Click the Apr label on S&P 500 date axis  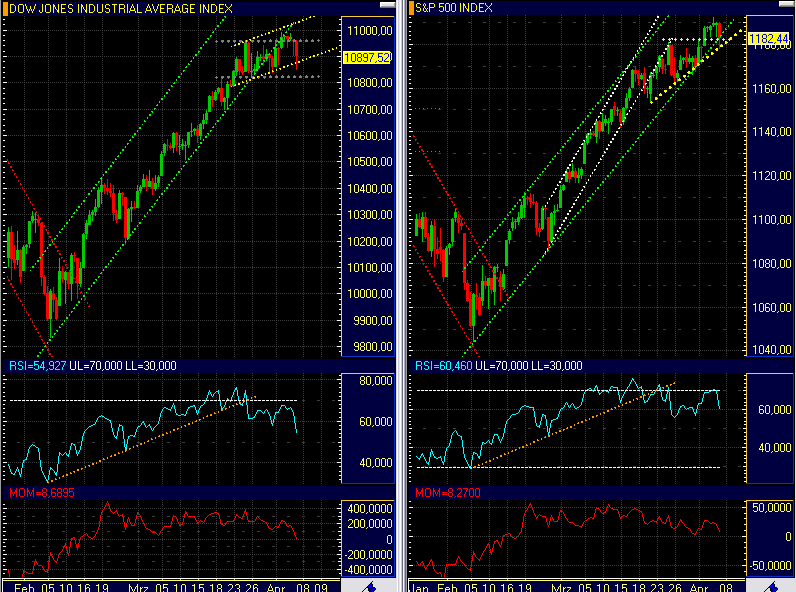point(699,587)
